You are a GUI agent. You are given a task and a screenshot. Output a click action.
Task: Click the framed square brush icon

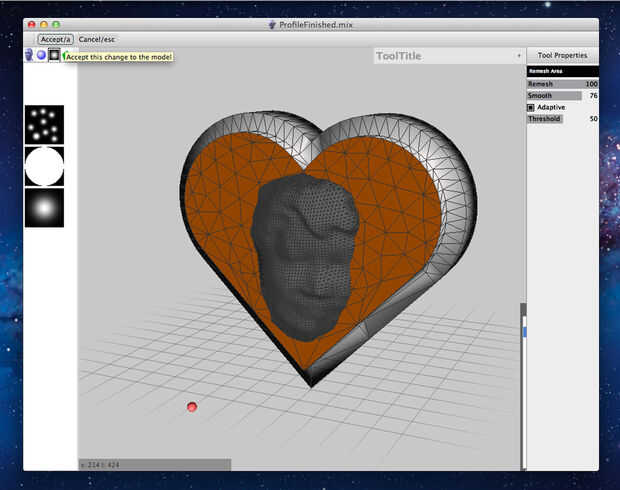(54, 55)
